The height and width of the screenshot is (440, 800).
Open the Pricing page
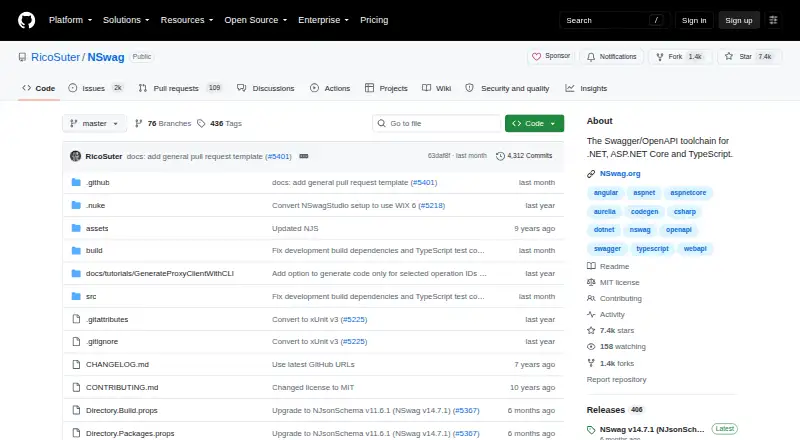374,20
